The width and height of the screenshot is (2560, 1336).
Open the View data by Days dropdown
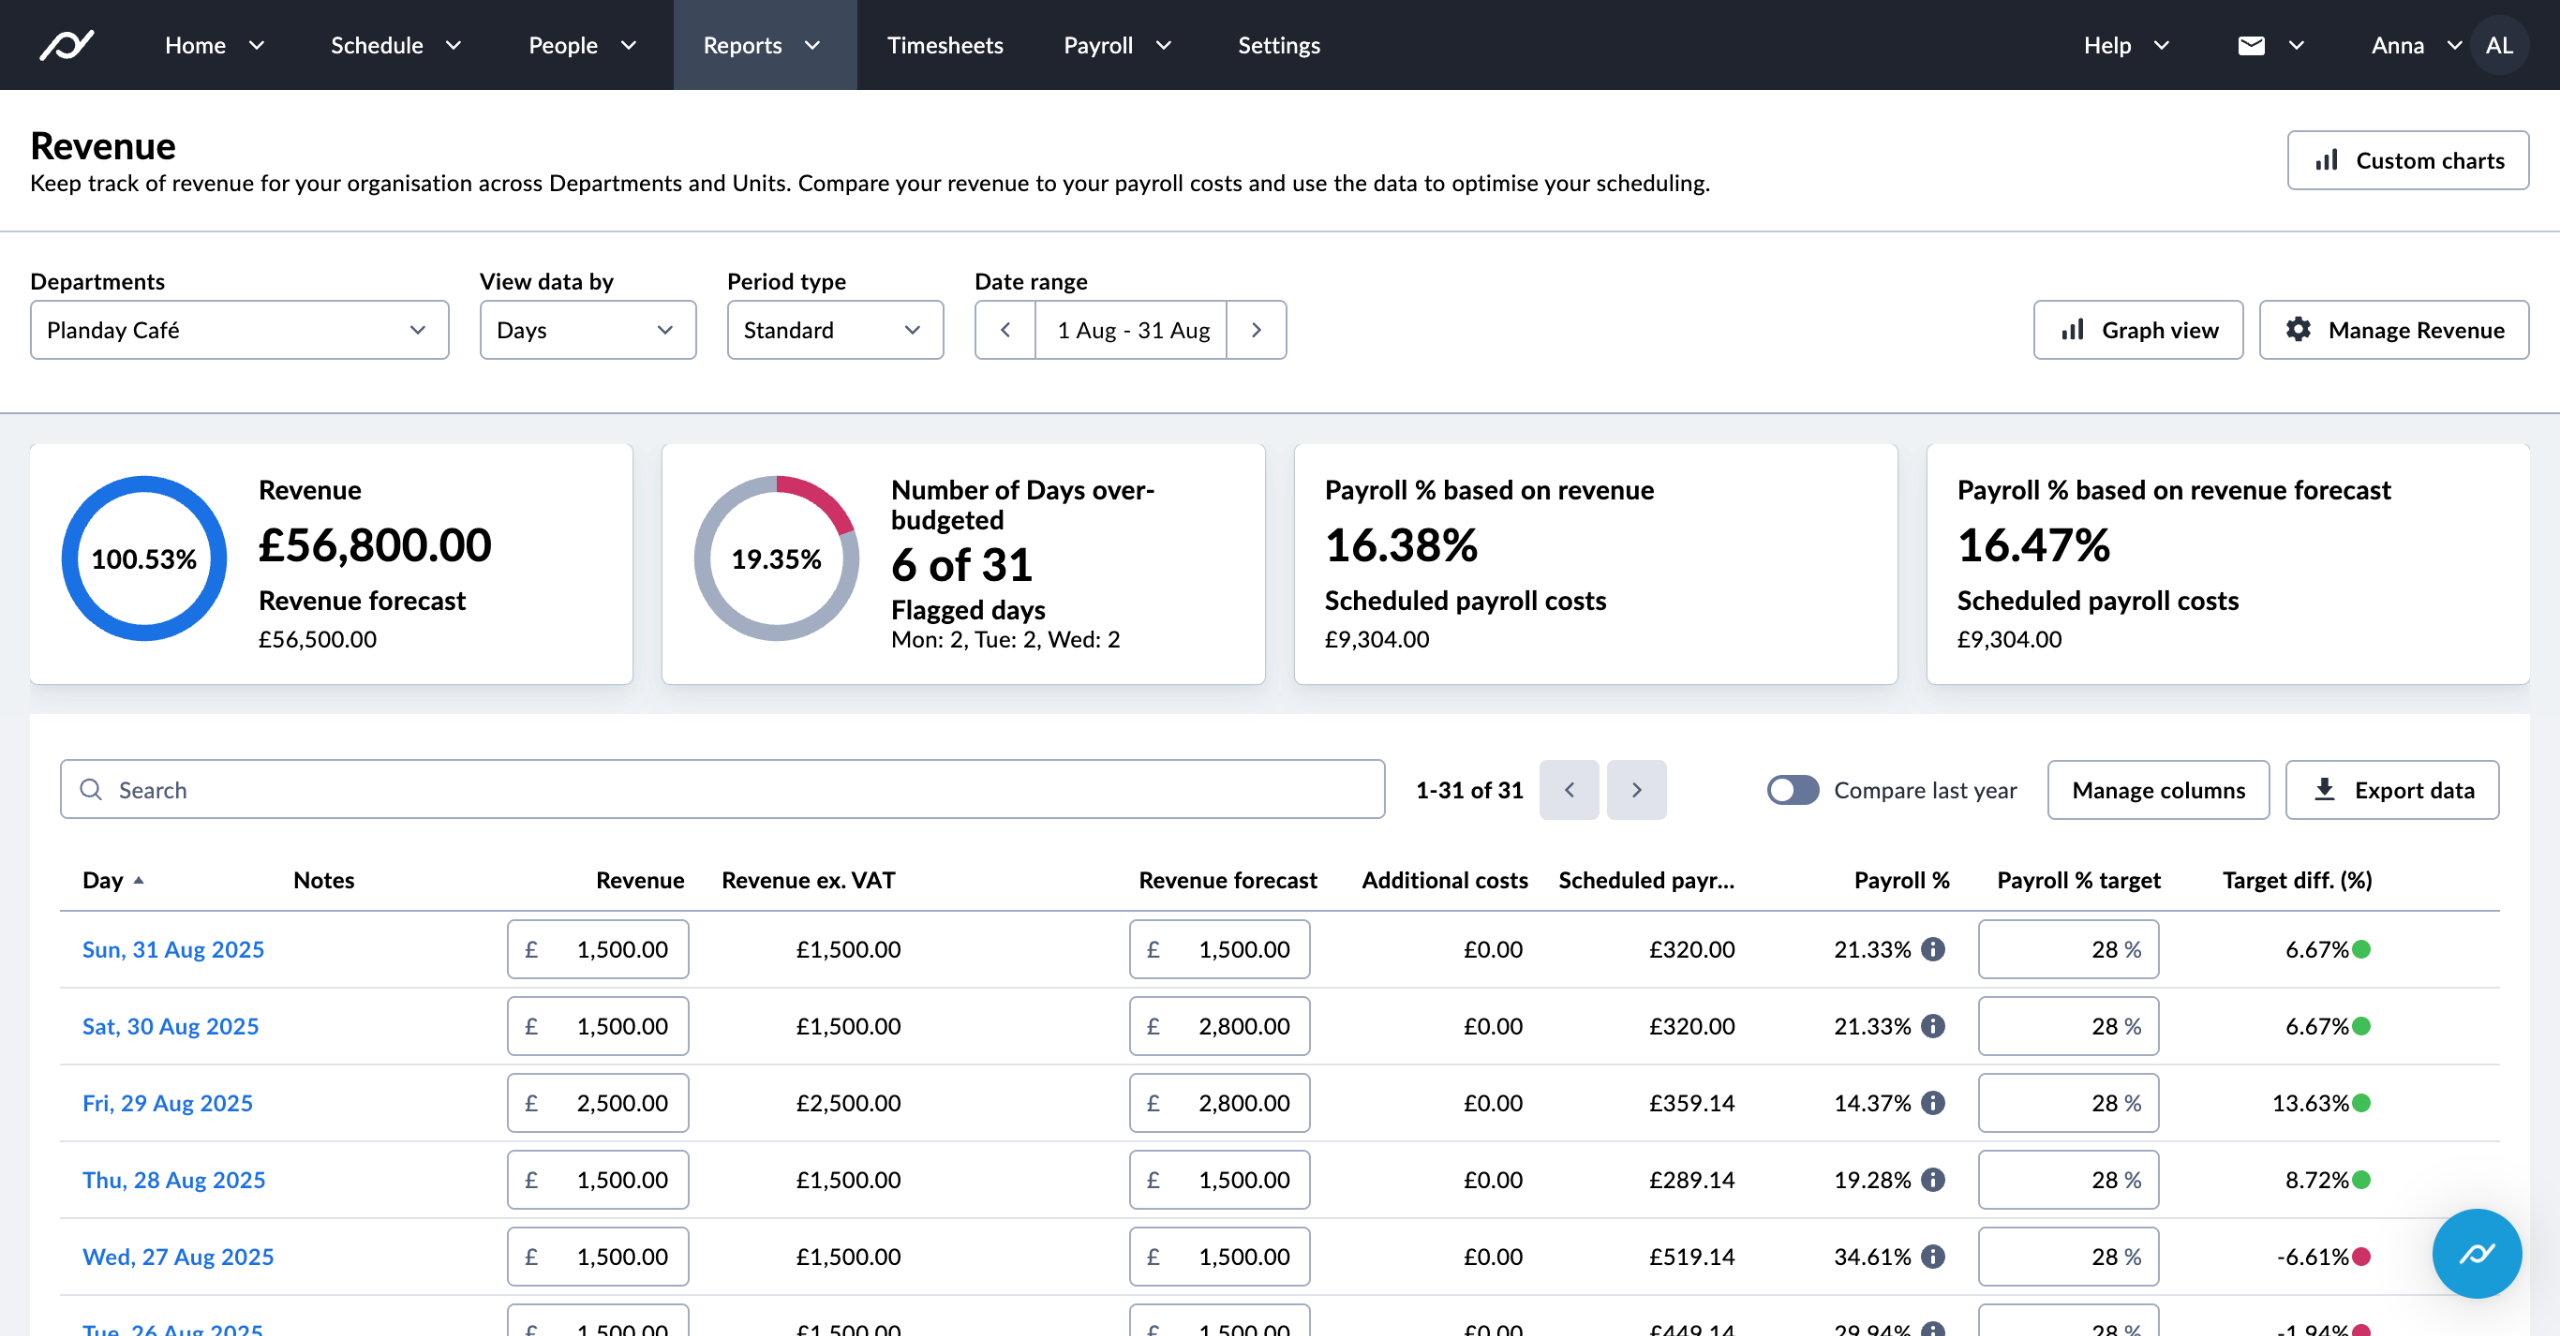[586, 329]
